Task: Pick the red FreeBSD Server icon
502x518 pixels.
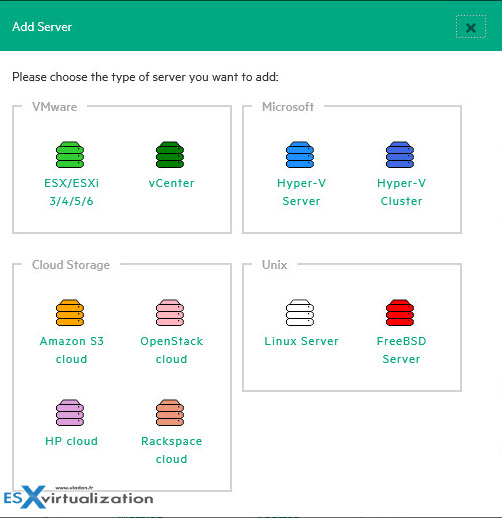Action: 400,313
